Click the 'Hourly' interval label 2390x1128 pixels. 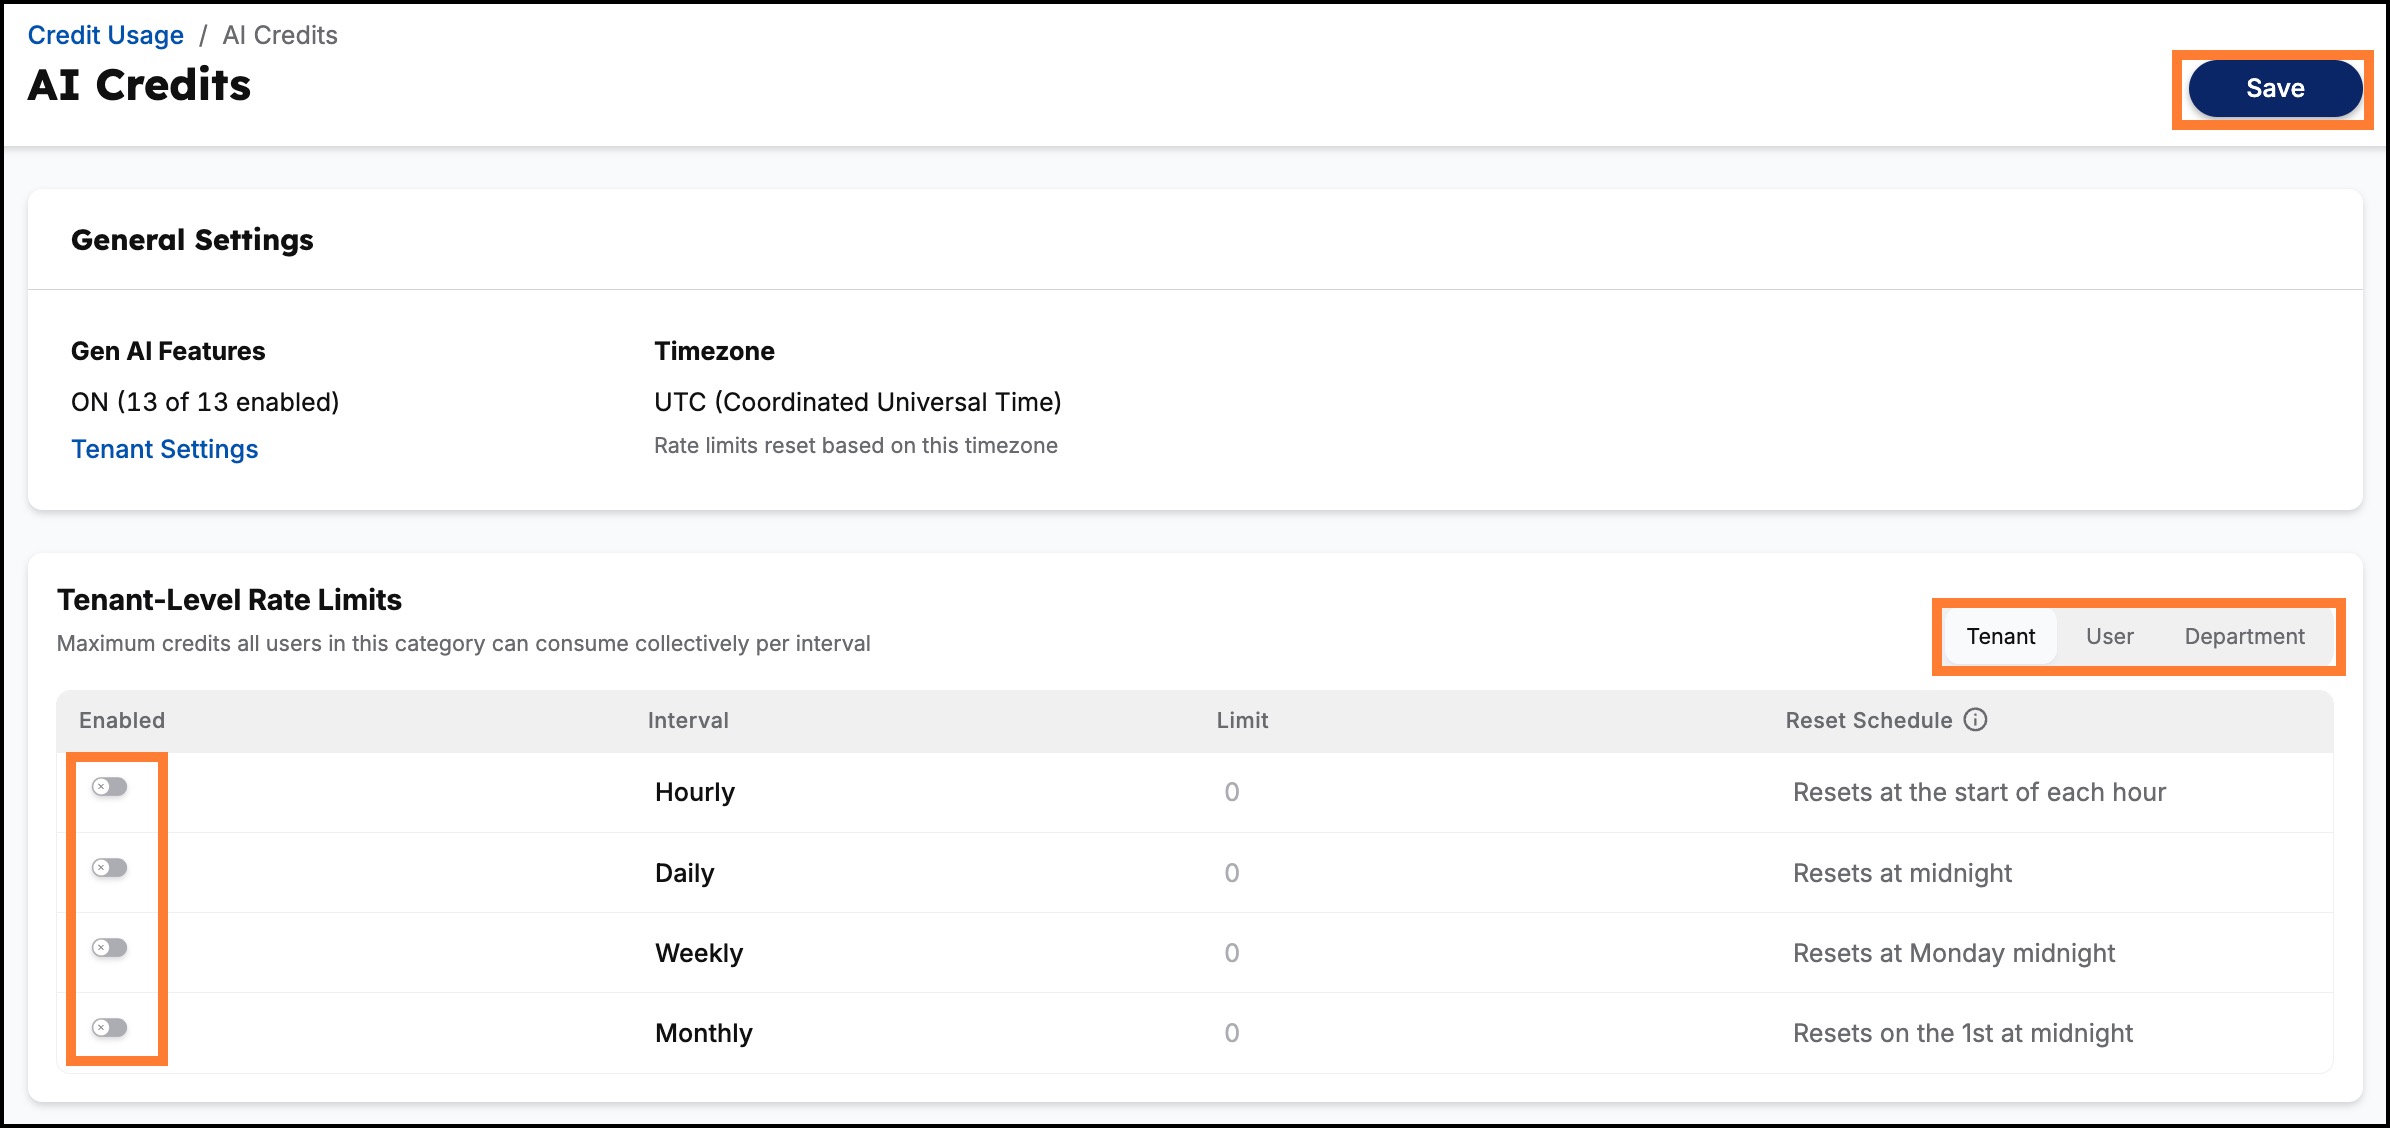695,792
